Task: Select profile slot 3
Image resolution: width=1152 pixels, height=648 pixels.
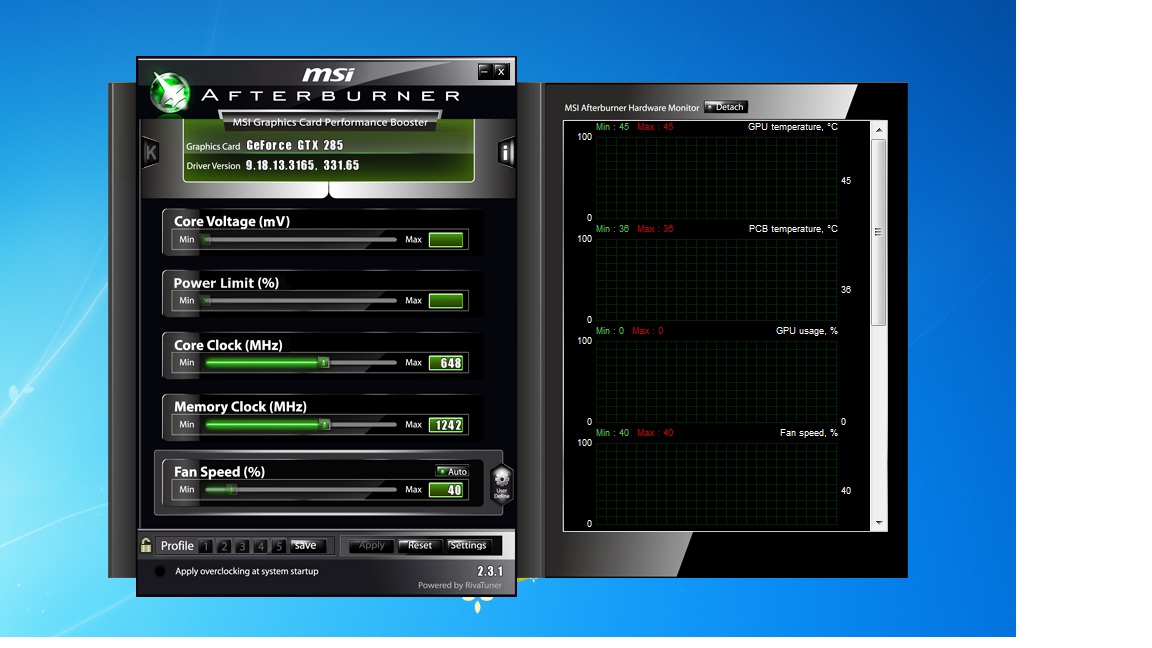Action: tap(242, 546)
